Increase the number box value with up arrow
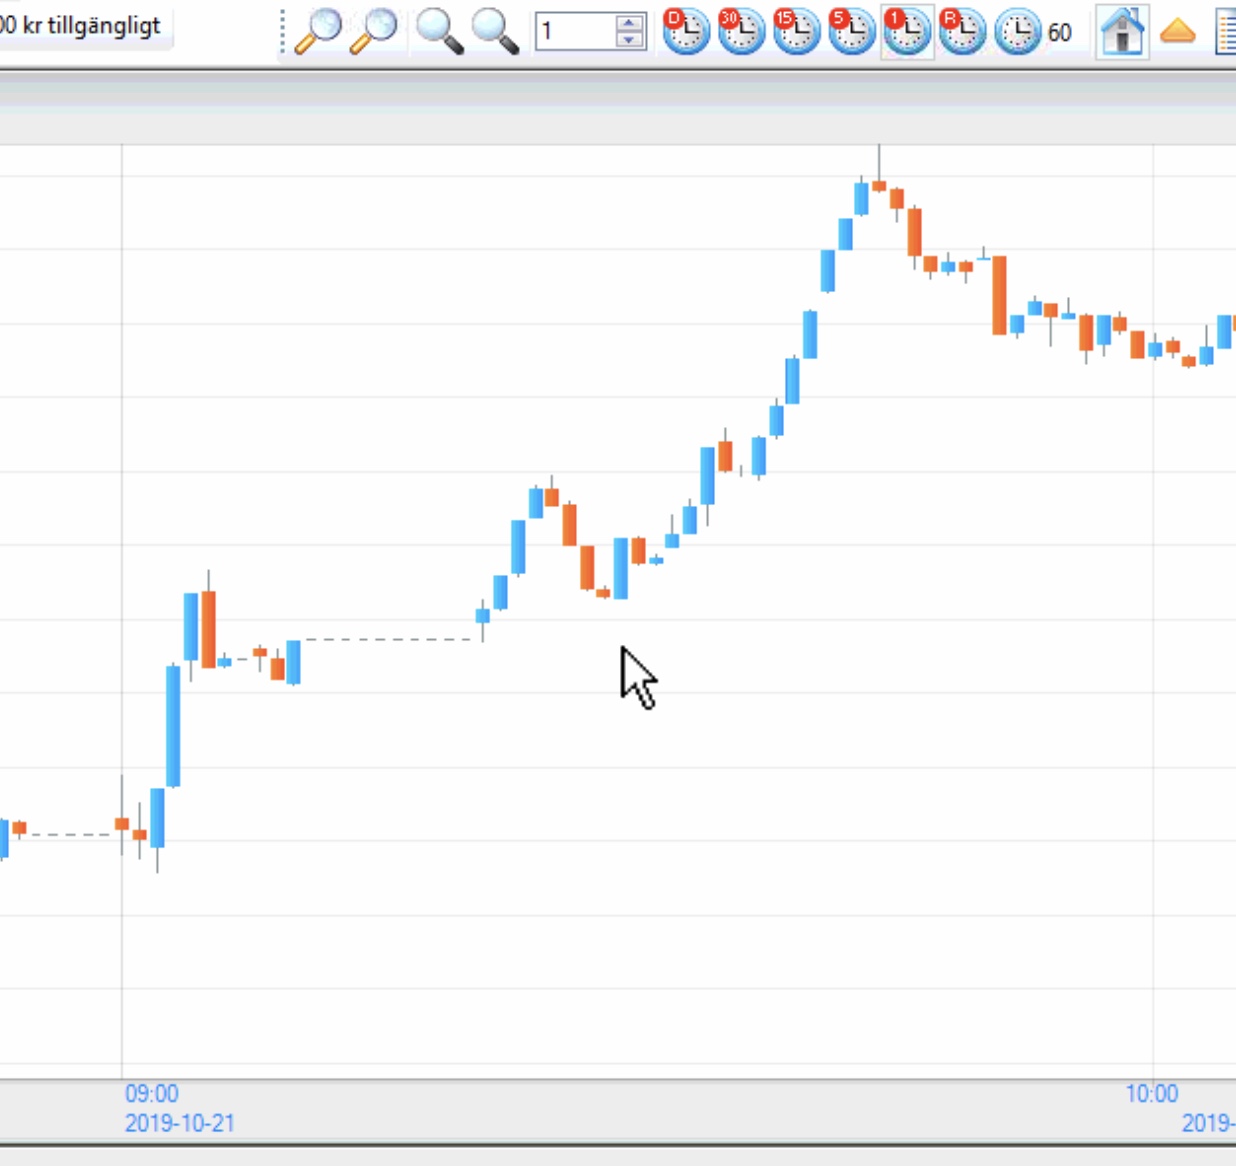 click(x=629, y=23)
